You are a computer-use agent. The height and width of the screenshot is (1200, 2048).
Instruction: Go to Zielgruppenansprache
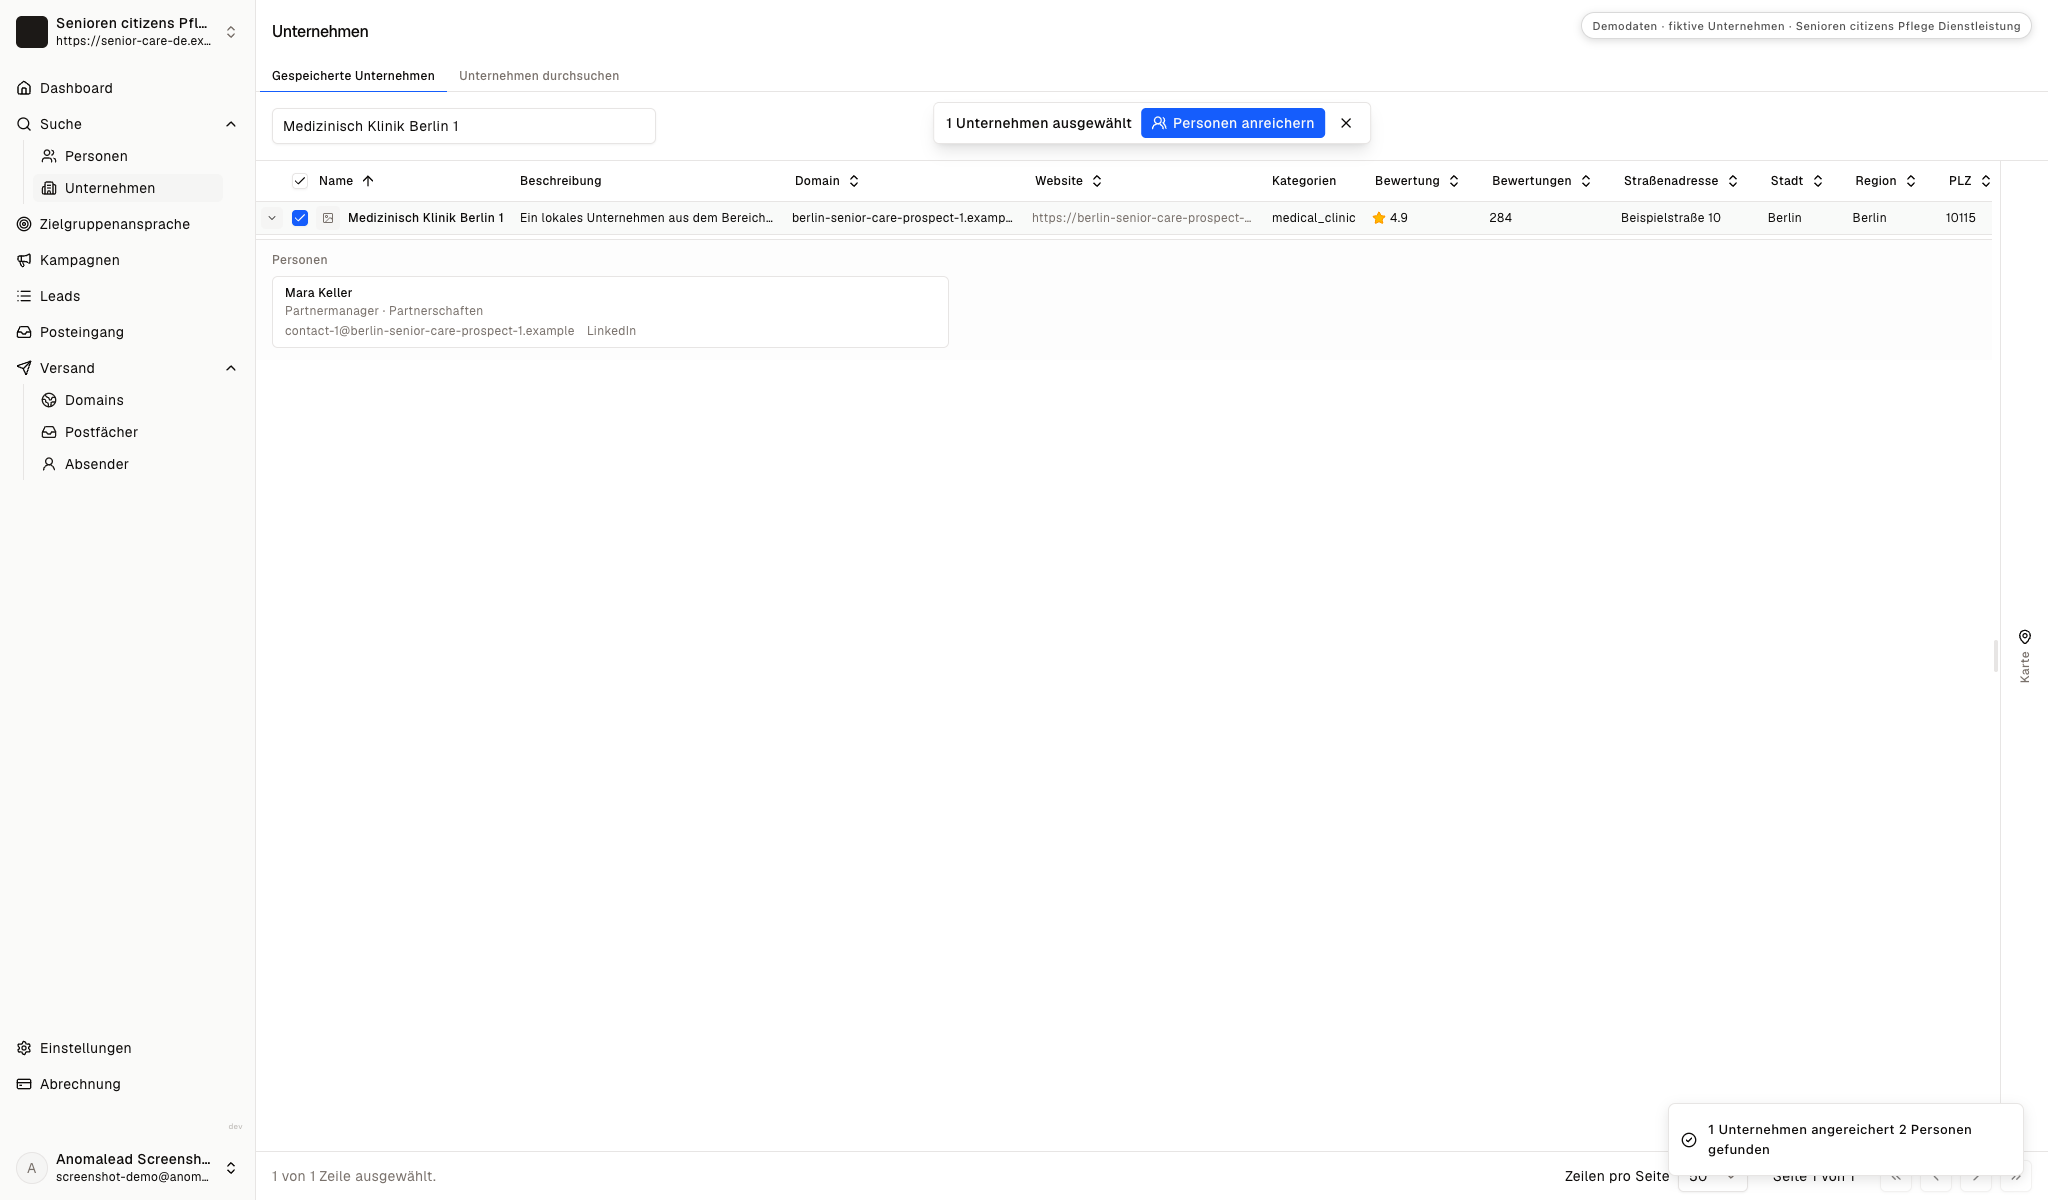click(x=114, y=224)
